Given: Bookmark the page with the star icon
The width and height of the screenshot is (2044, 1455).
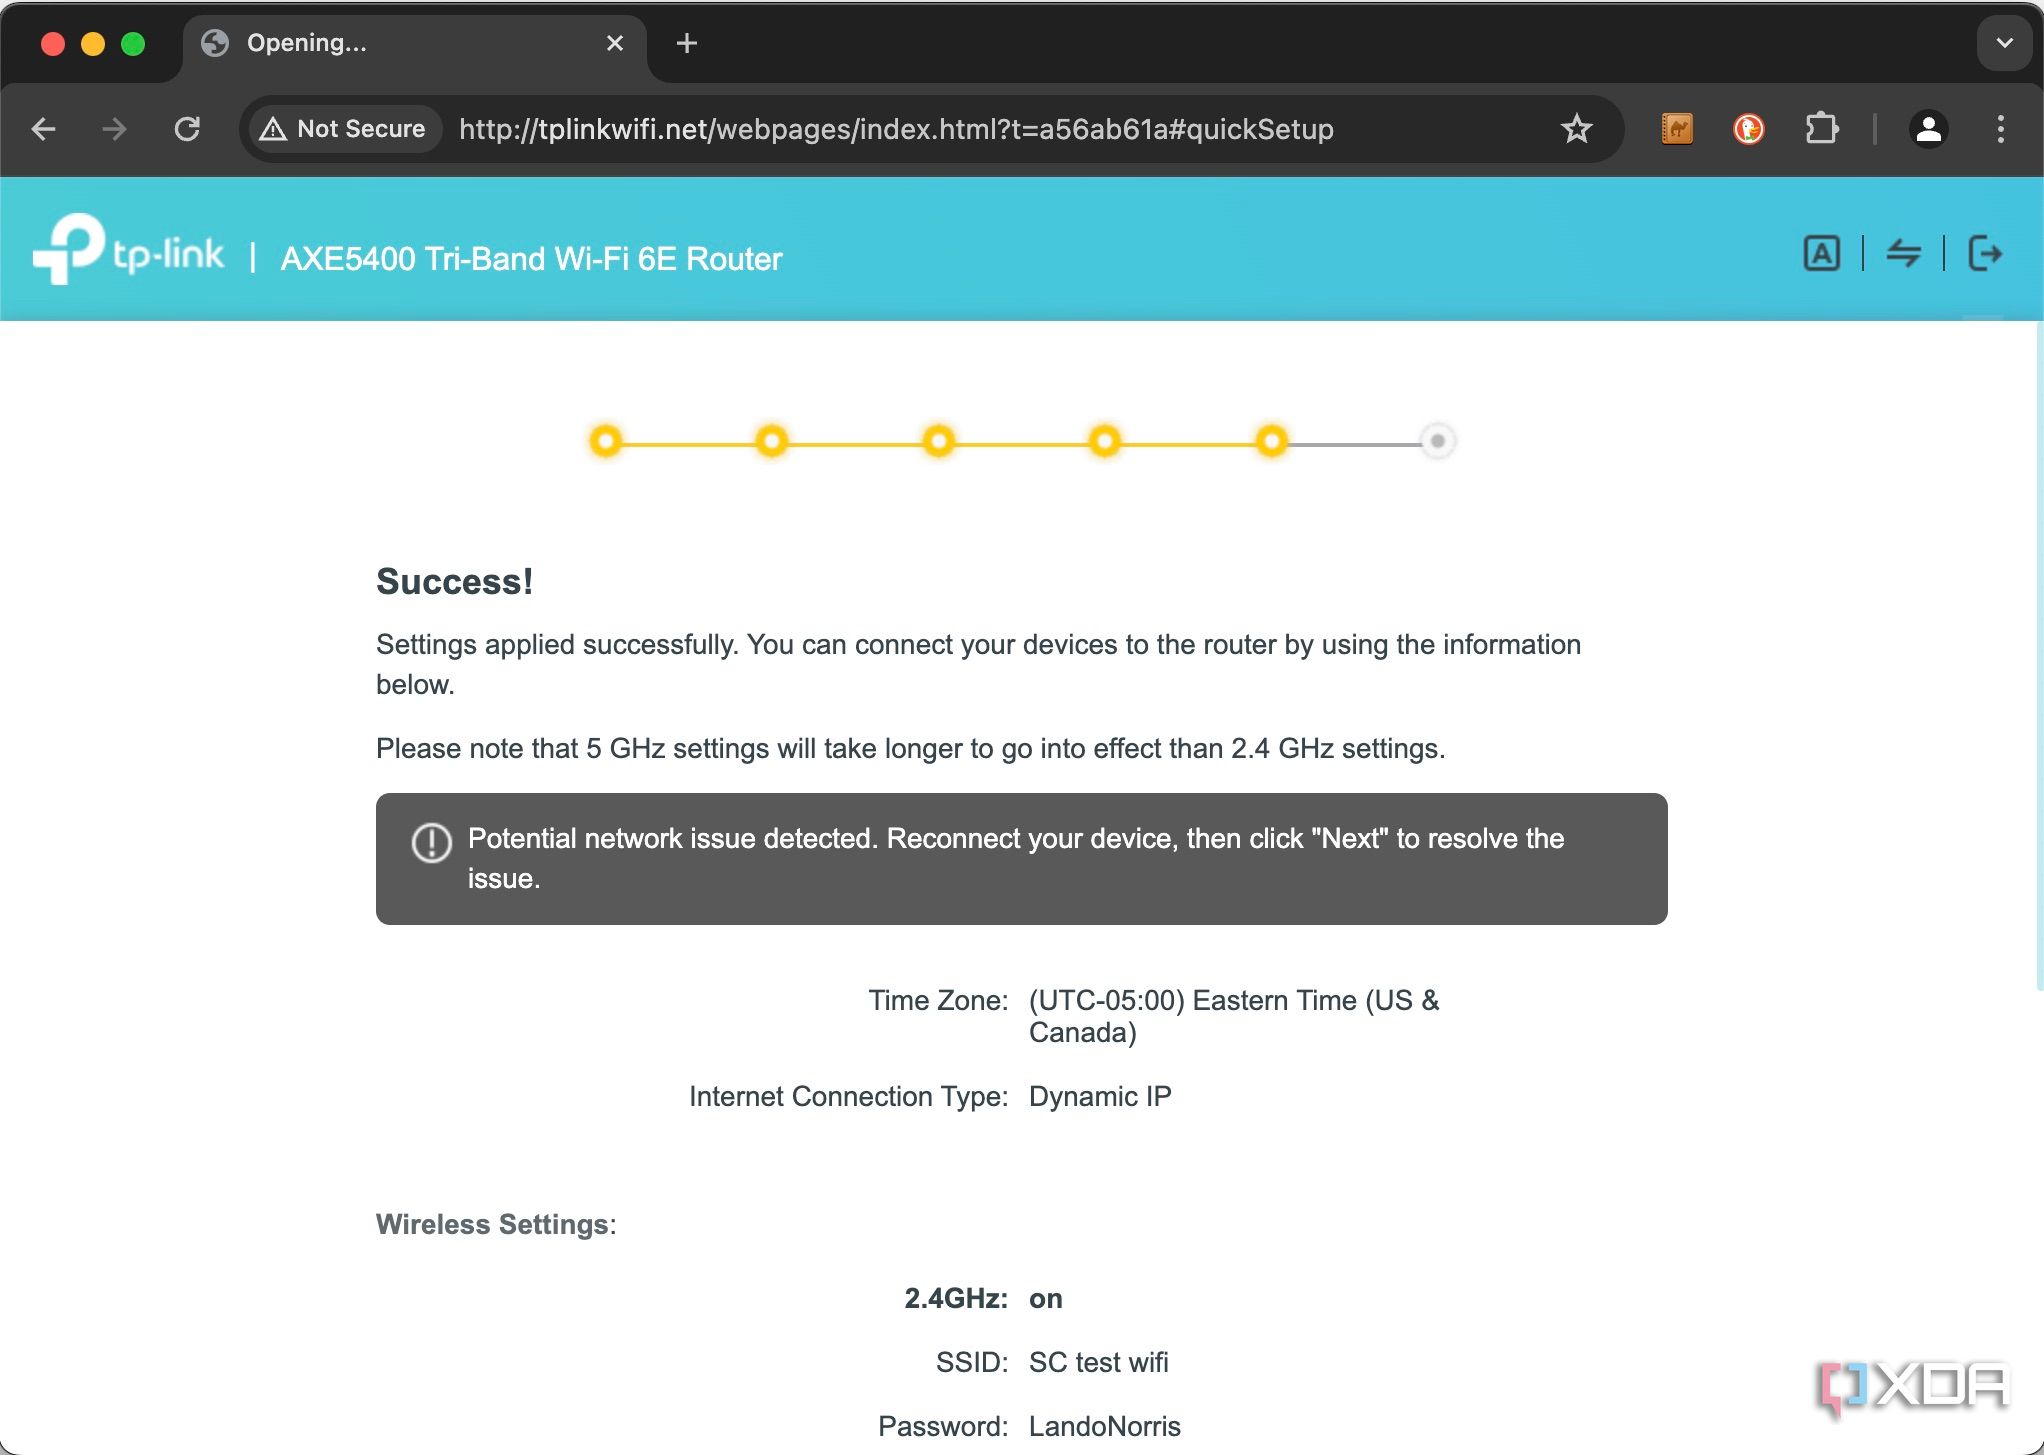Looking at the screenshot, I should [1577, 129].
